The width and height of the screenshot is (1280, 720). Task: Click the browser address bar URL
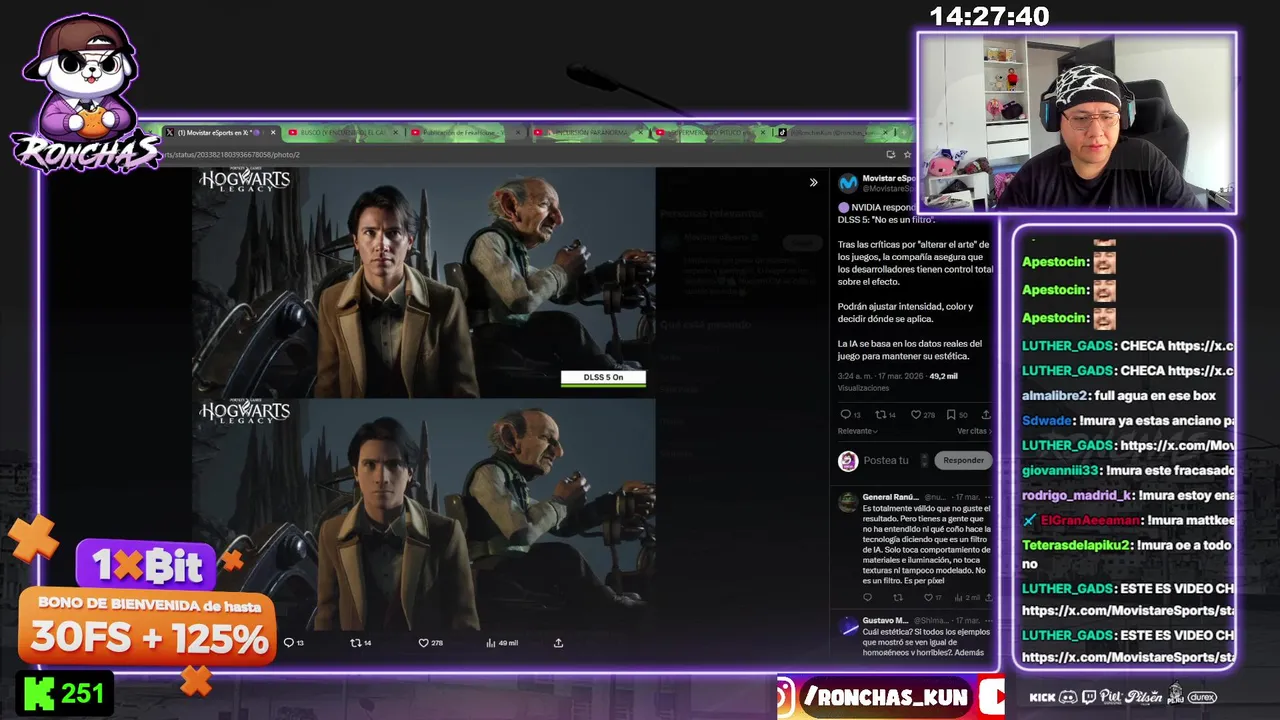click(x=230, y=155)
